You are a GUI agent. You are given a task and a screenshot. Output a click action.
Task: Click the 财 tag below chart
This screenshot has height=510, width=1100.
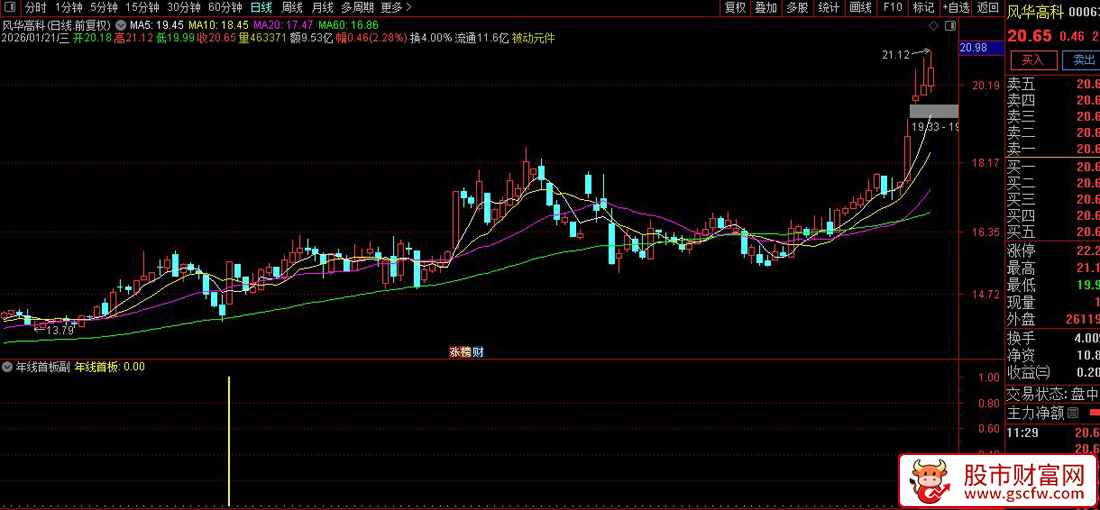click(x=478, y=351)
